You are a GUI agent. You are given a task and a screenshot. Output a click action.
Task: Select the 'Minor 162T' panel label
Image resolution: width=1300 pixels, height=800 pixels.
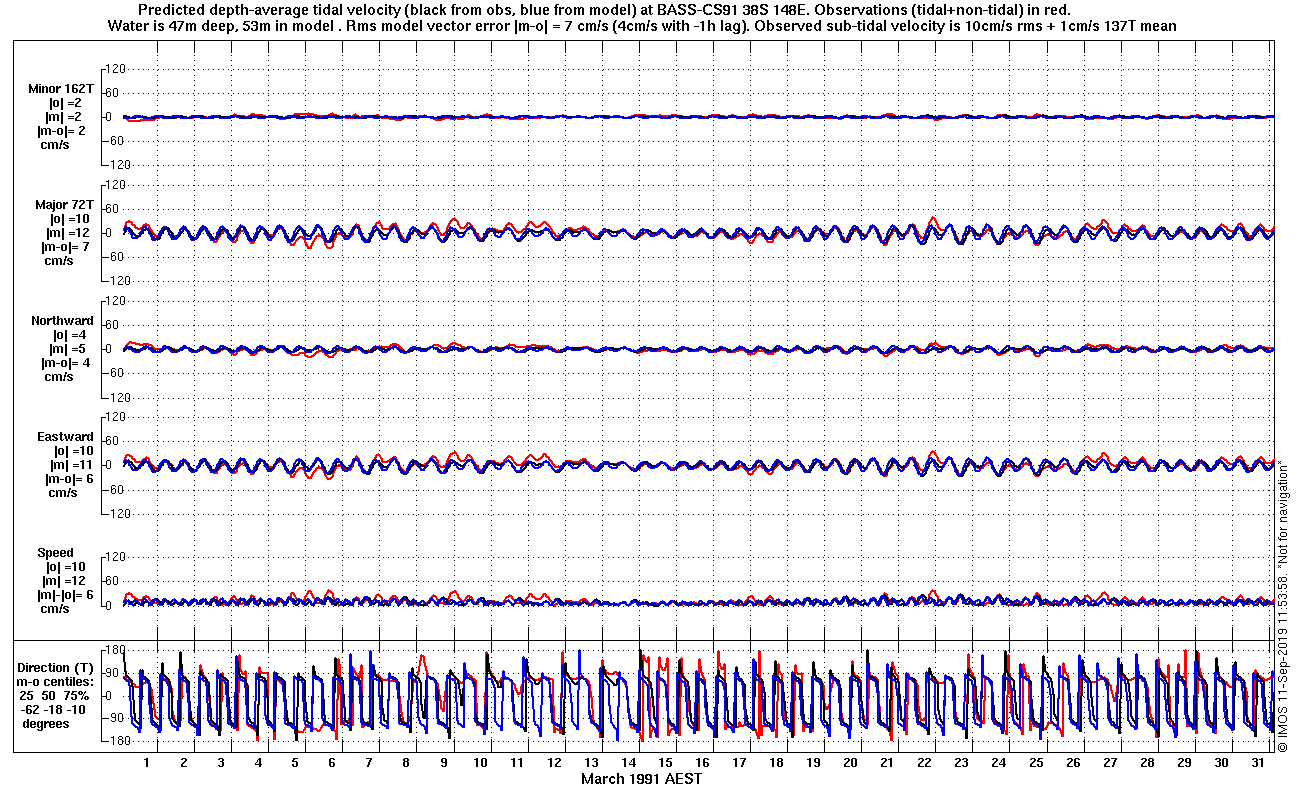pyautogui.click(x=61, y=89)
